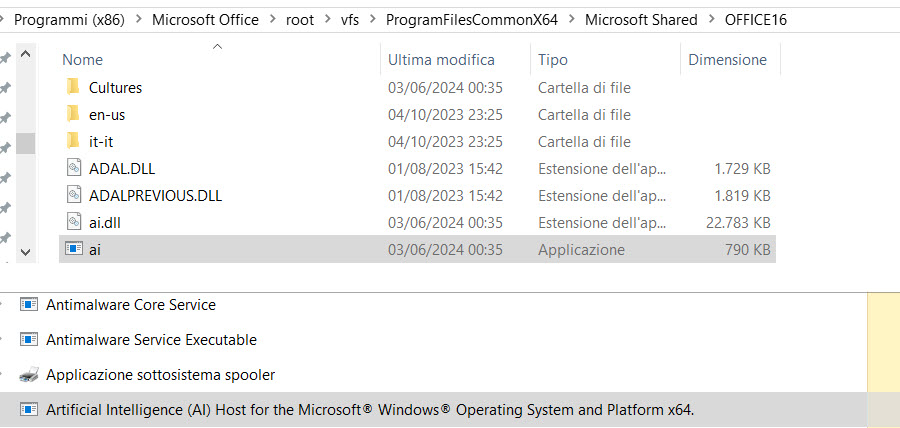Viewport: 900px width, 428px height.
Task: Click the Tipo column header
Action: (x=553, y=60)
